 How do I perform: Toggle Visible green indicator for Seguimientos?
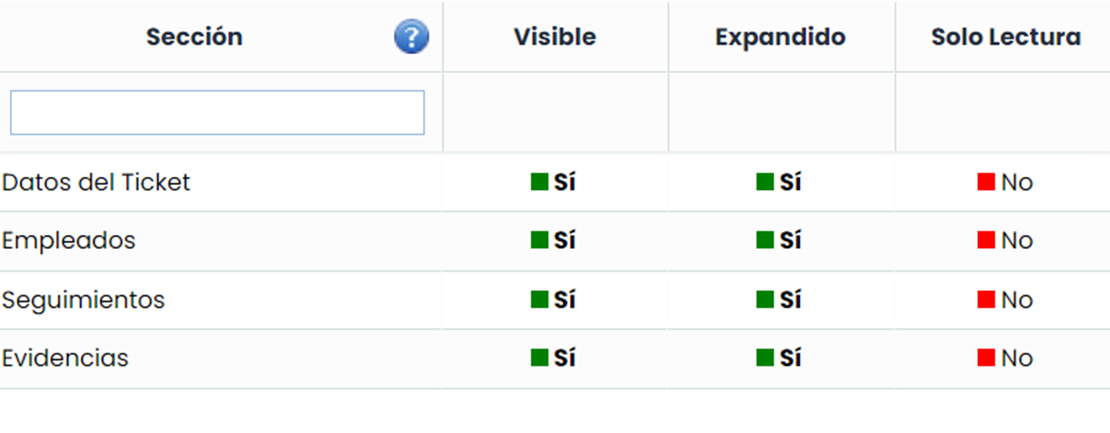click(540, 300)
